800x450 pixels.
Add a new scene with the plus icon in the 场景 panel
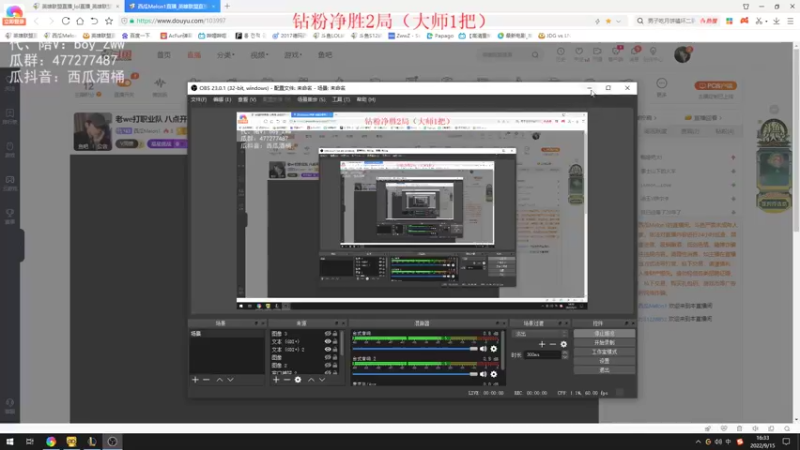(195, 380)
